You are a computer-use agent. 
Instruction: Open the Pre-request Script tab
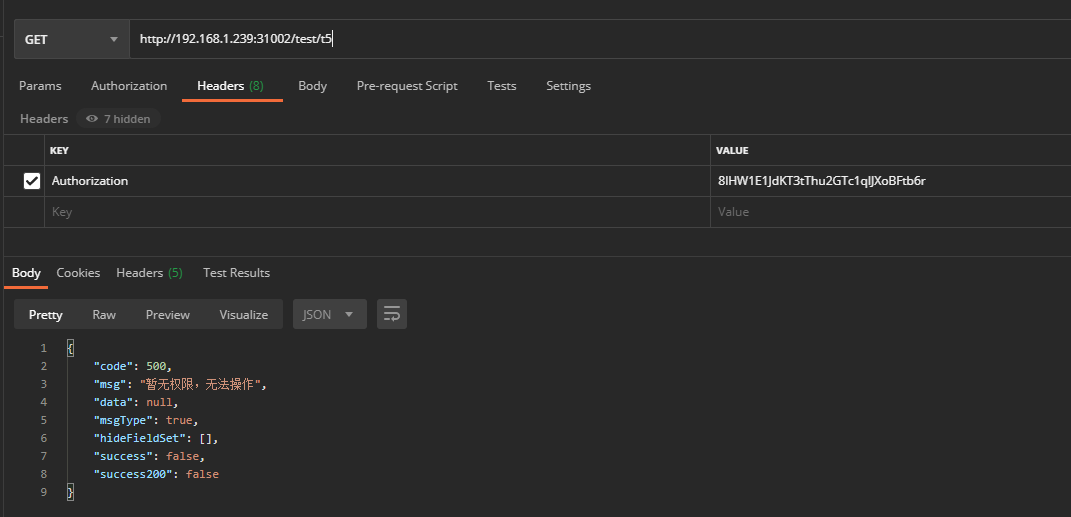pos(407,86)
